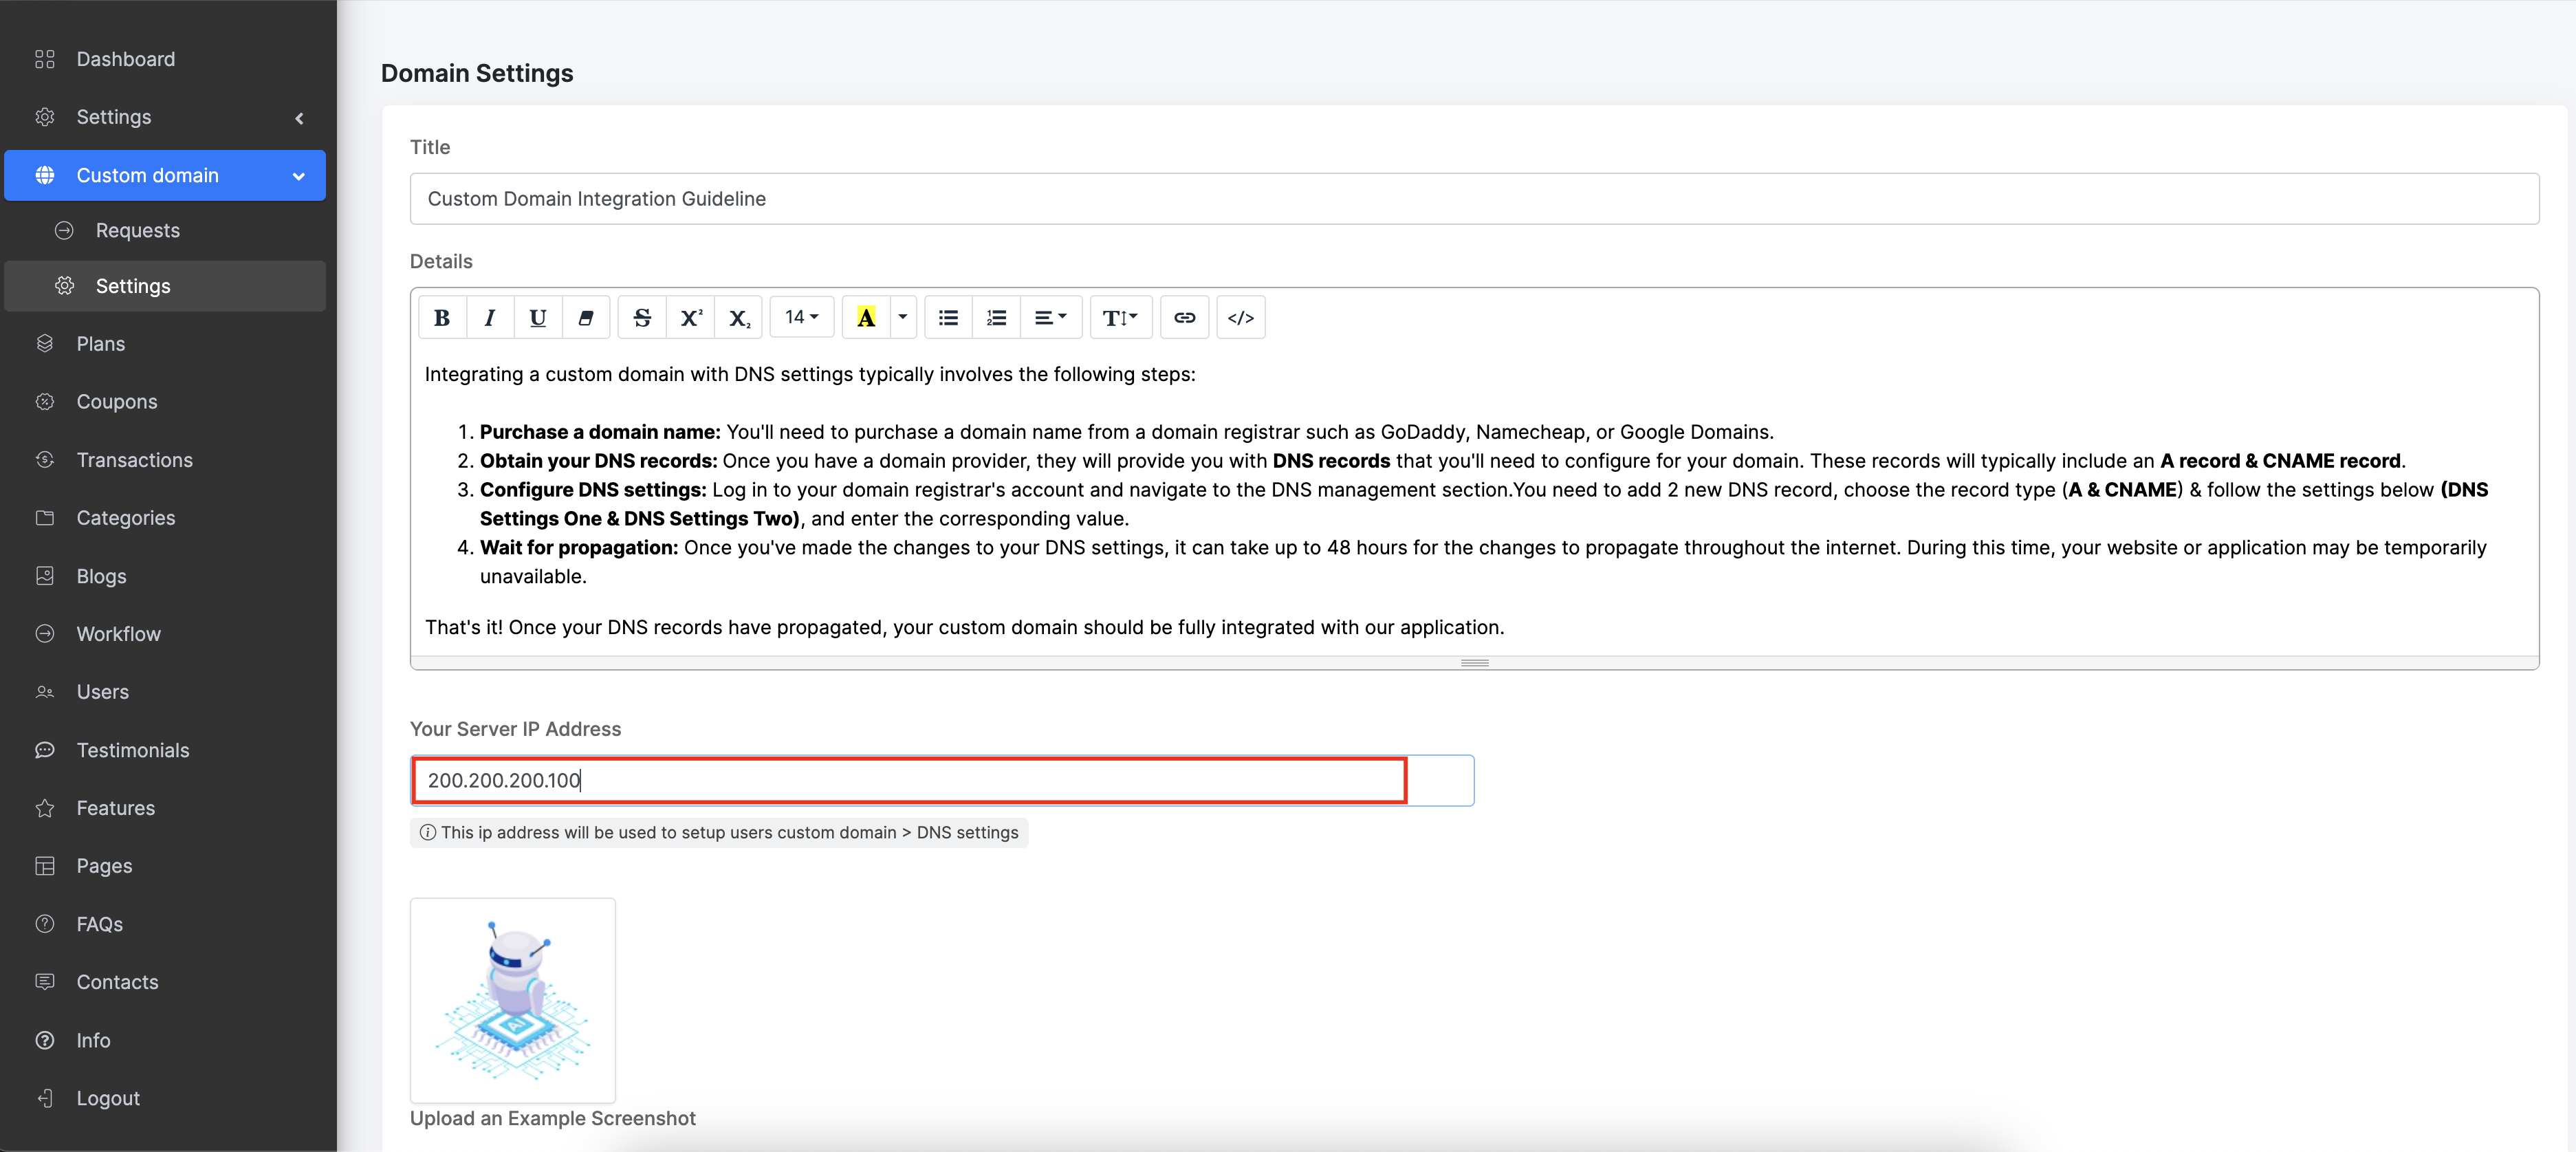Image resolution: width=2576 pixels, height=1152 pixels.
Task: Switch to code view in editor
Action: [1240, 318]
